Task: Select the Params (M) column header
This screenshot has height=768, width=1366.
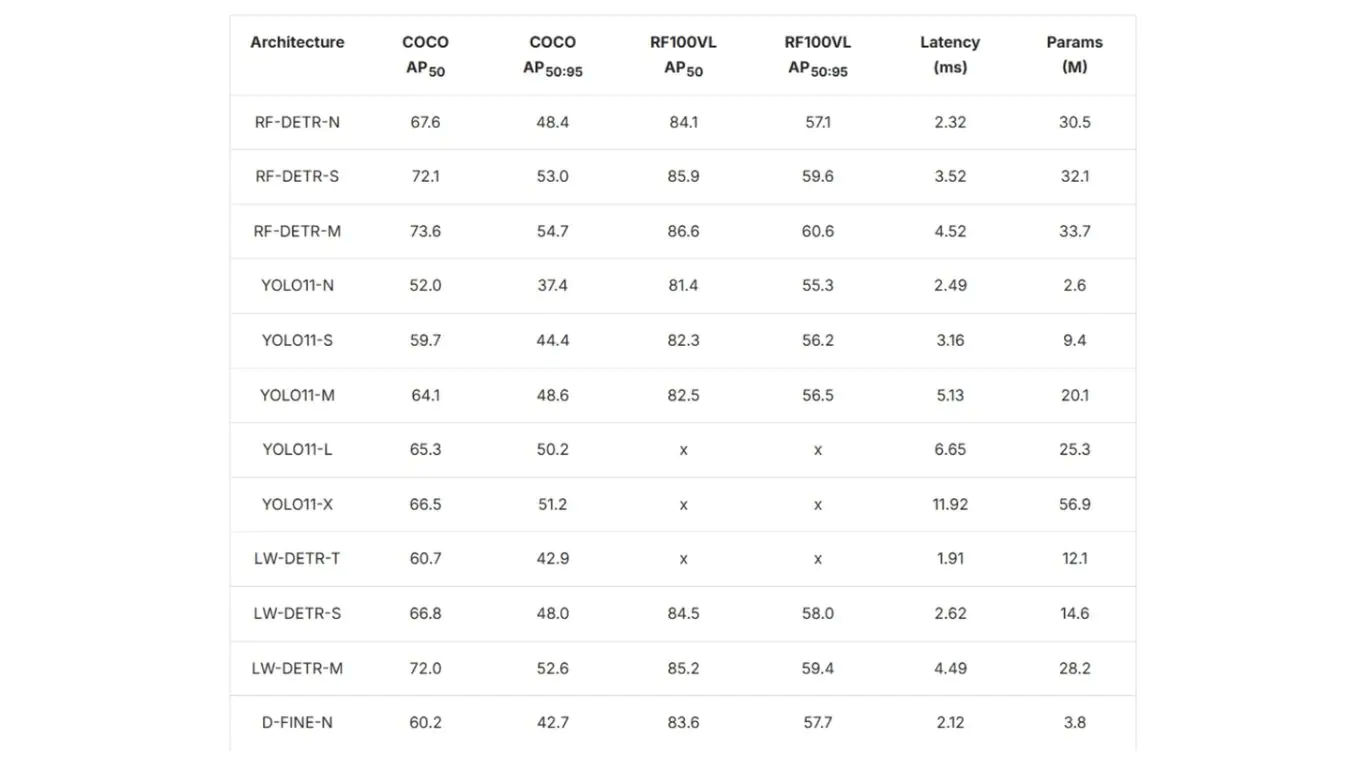Action: point(1074,55)
